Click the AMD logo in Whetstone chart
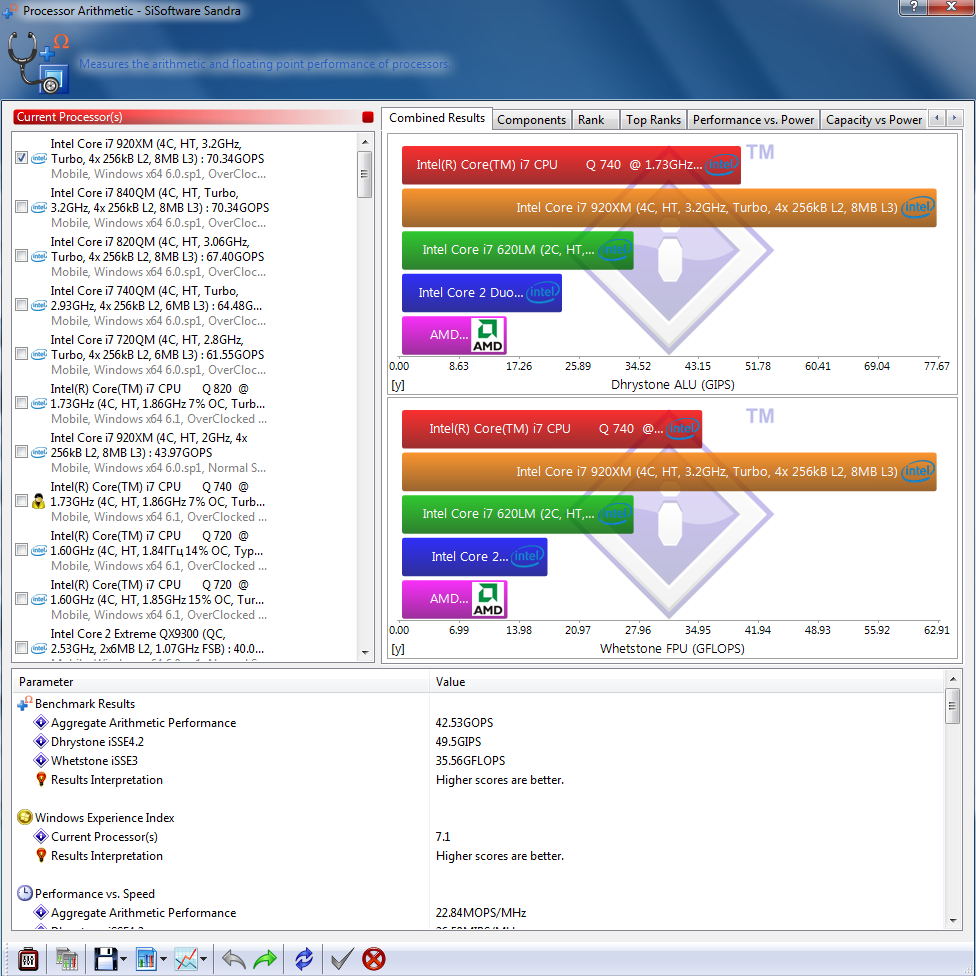This screenshot has height=976, width=976. pyautogui.click(x=488, y=599)
